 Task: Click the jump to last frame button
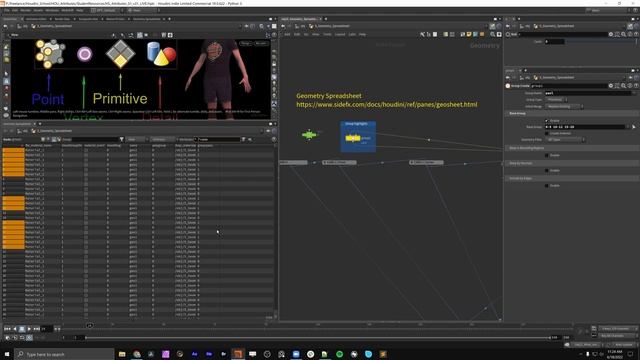click(37, 329)
